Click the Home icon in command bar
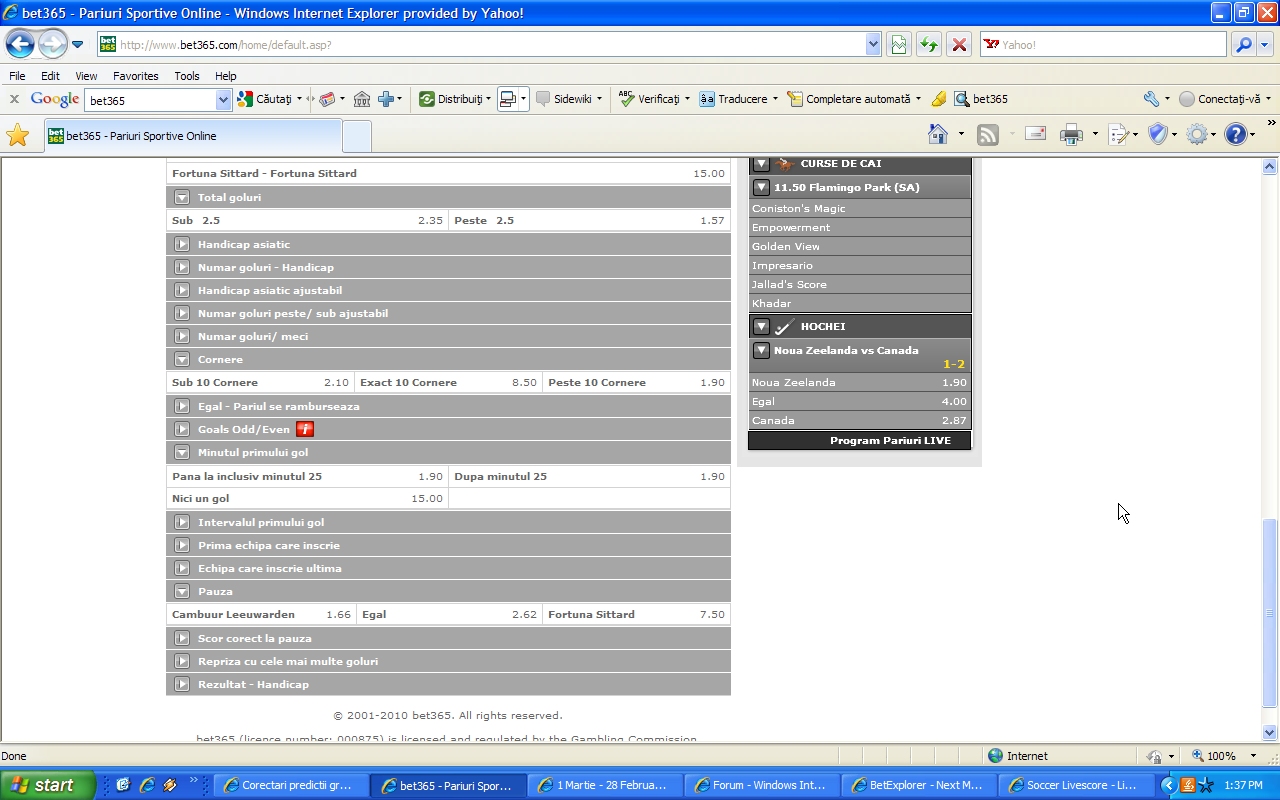 938,134
